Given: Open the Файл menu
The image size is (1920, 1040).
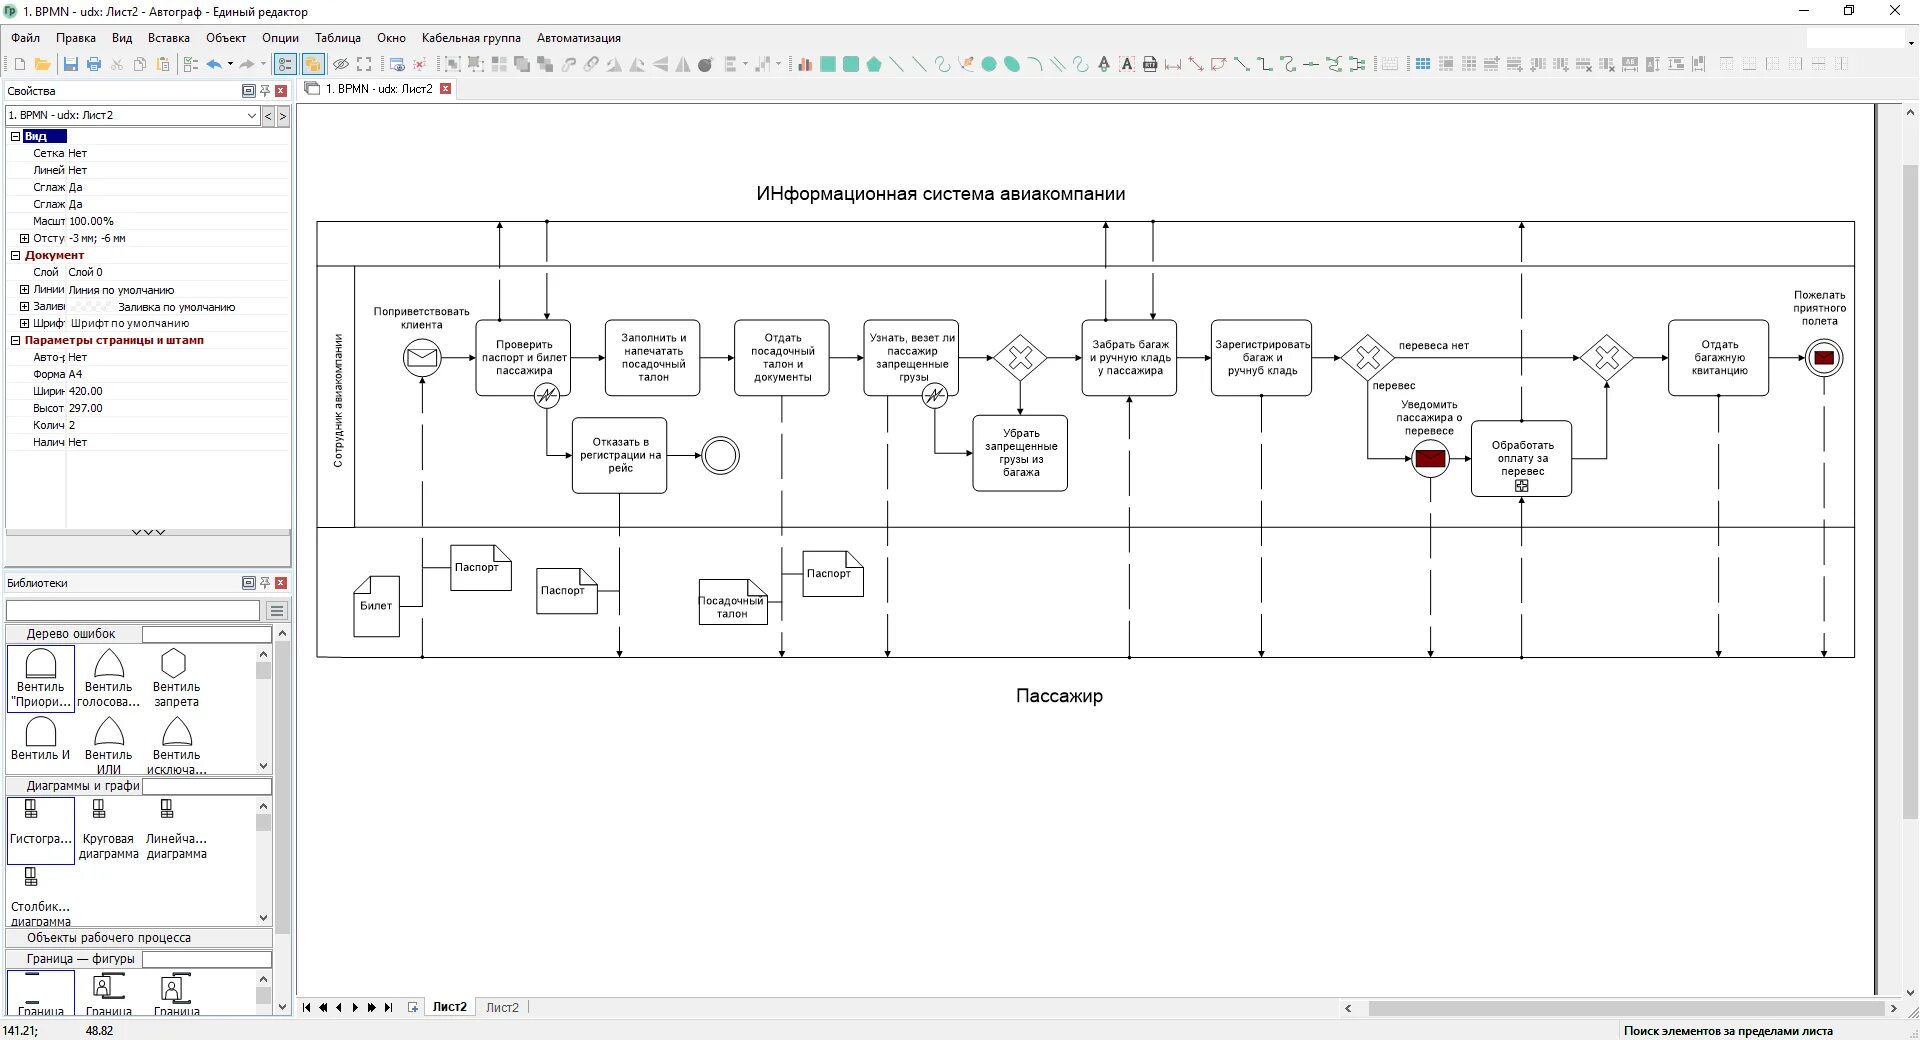Looking at the screenshot, I should click(26, 38).
